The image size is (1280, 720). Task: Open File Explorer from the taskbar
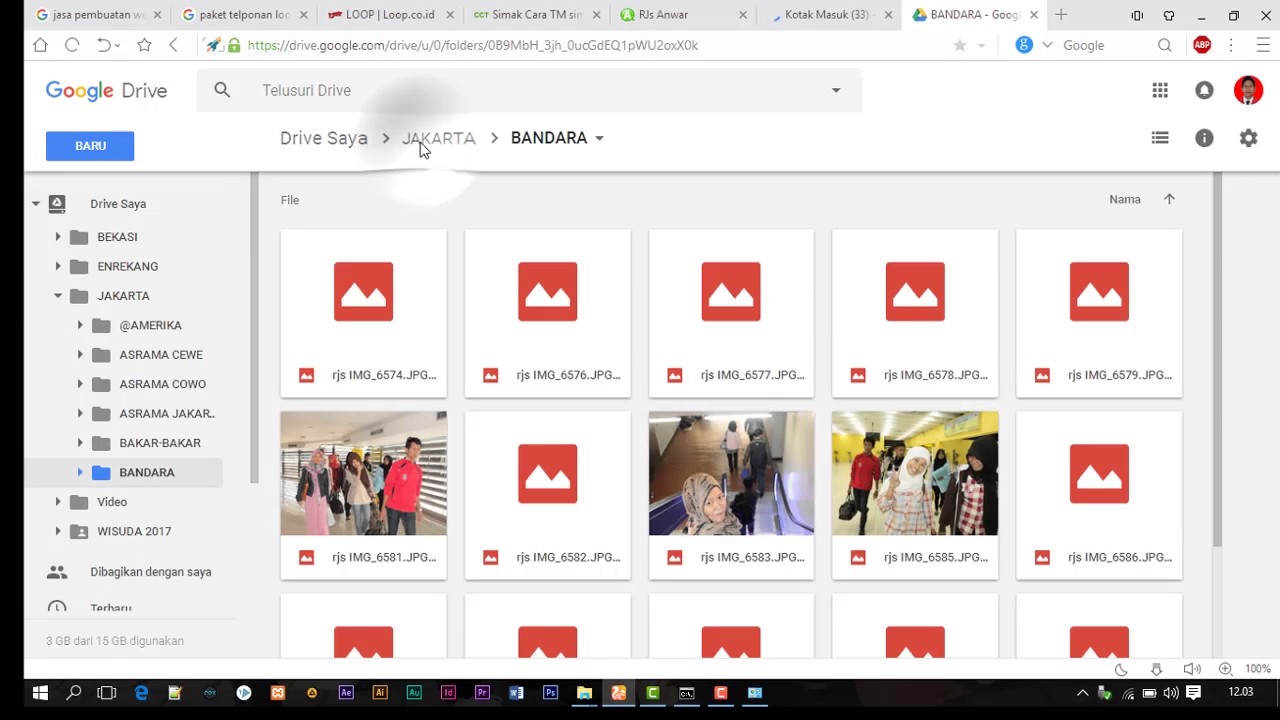[x=584, y=692]
